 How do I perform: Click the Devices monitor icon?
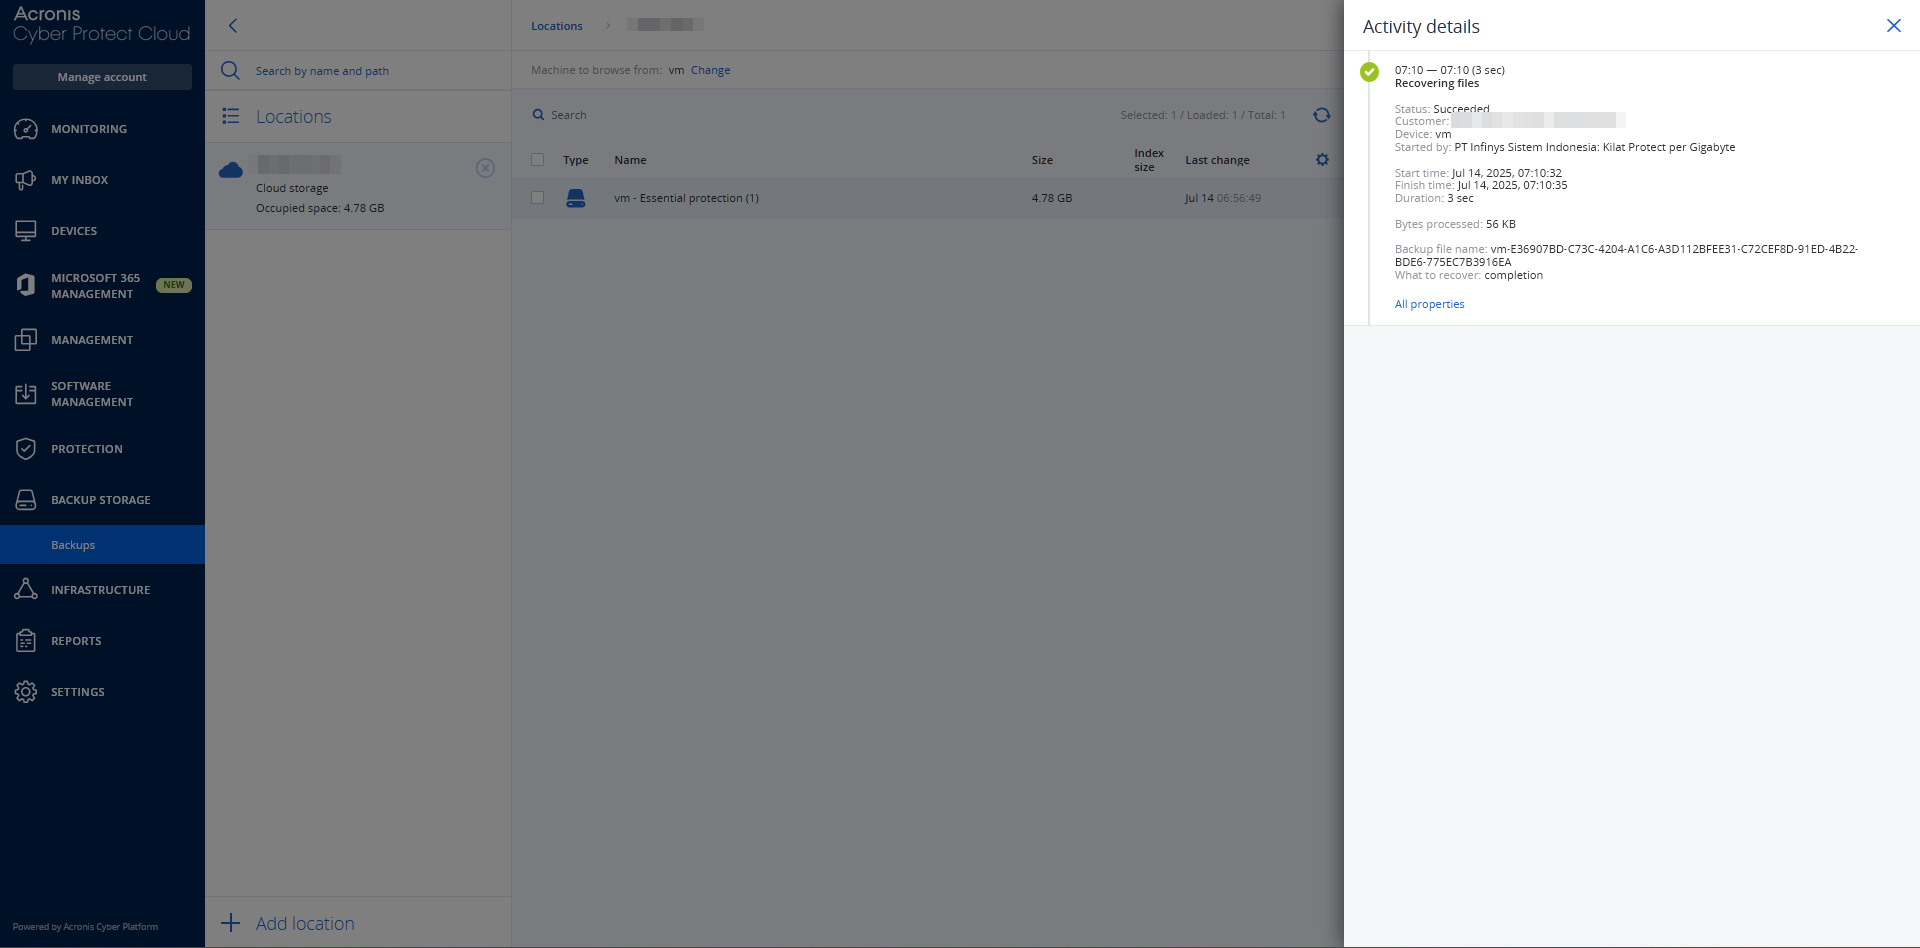tap(26, 231)
